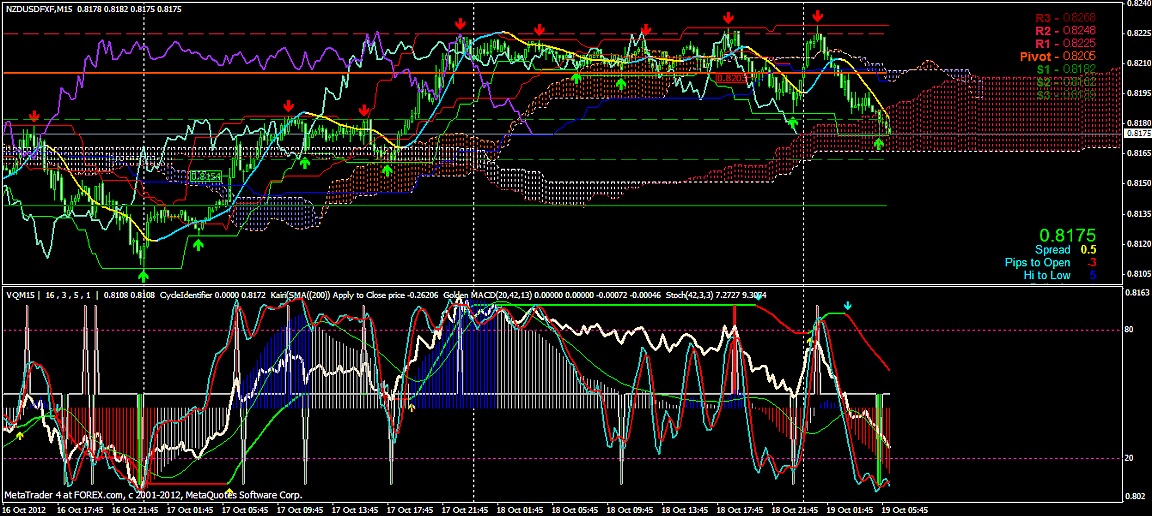The width and height of the screenshot is (1152, 516).
Task: Click the rightmost green up arrow signal
Action: 878,144
